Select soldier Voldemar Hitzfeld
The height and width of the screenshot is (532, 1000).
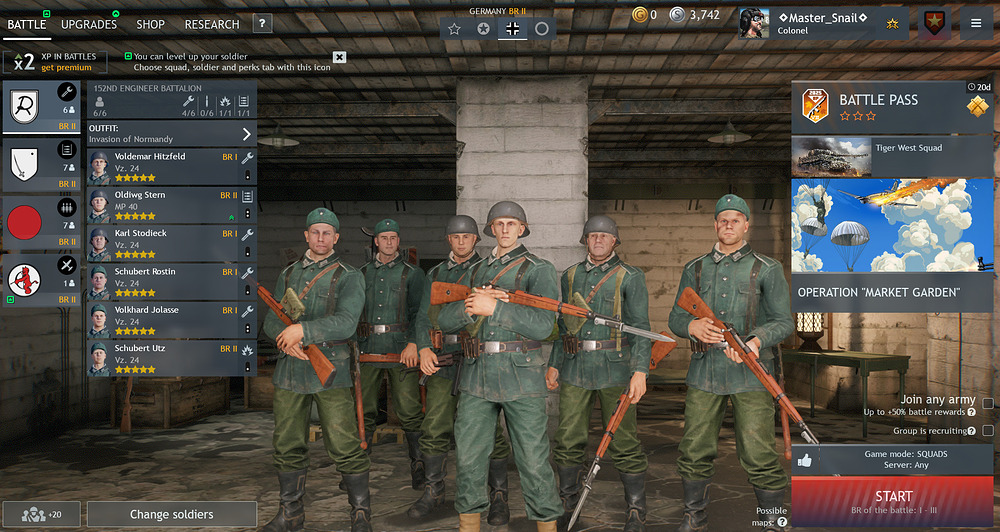pos(172,166)
